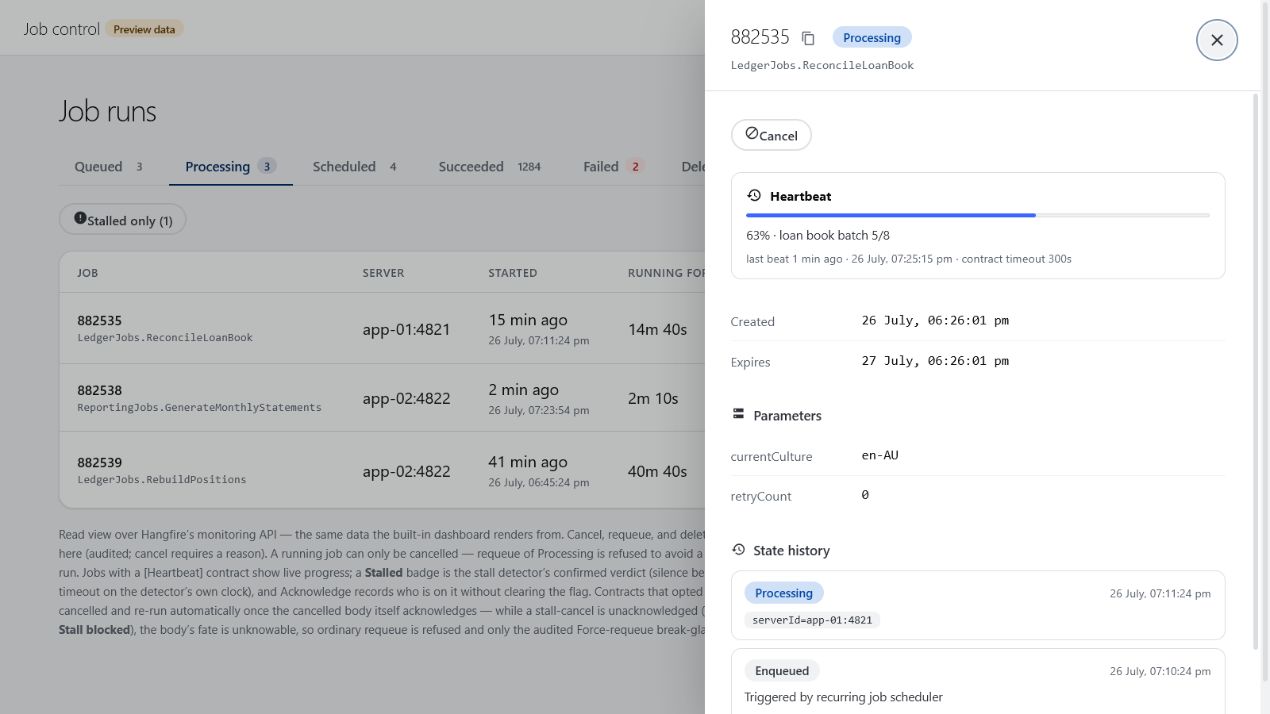
Task: Open job row 882538 GenerateMonthlyStatements
Action: 382,398
